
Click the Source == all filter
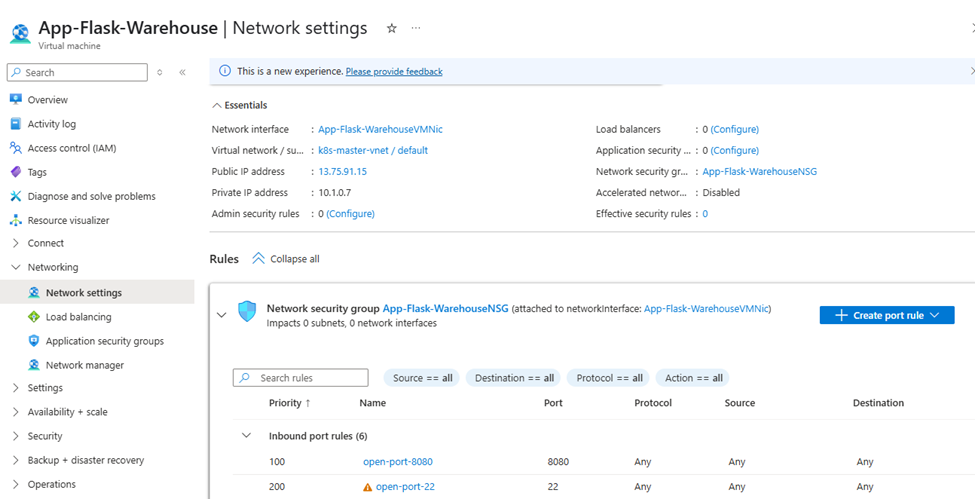click(422, 378)
